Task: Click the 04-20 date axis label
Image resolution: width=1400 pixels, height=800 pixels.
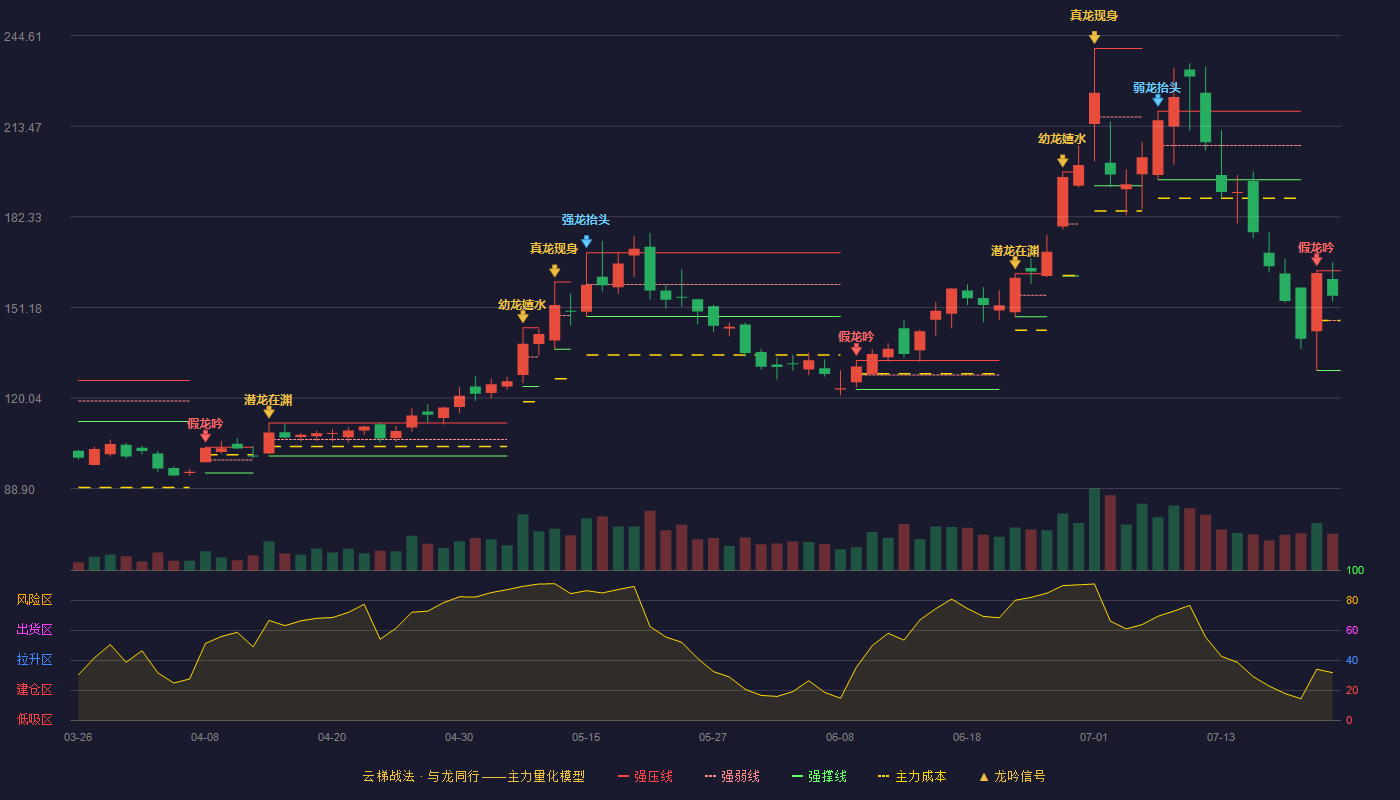Action: (x=332, y=737)
